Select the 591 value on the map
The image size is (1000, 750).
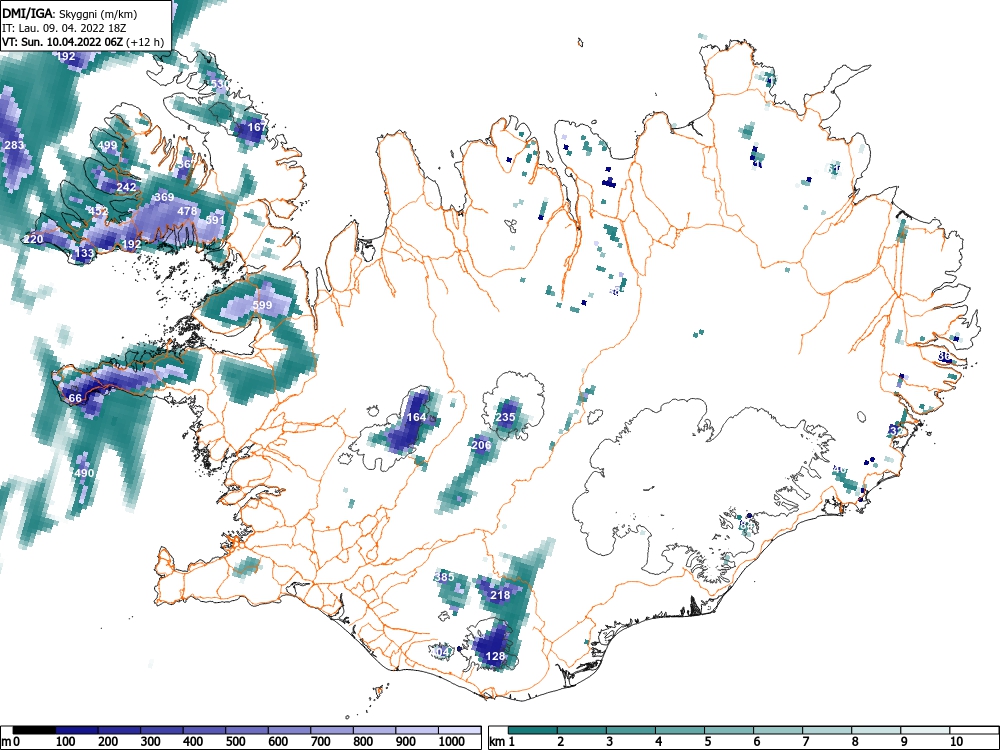click(215, 220)
